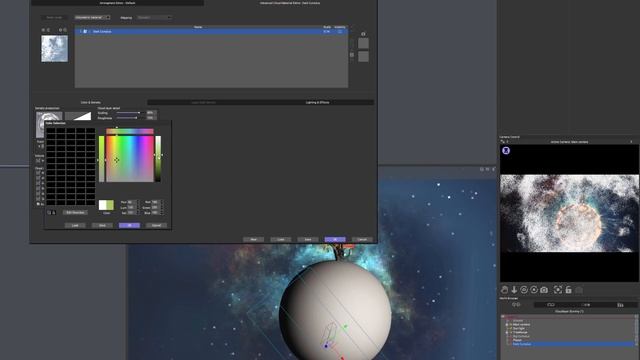Cancel the Color Selection dialog

[x=156, y=225]
